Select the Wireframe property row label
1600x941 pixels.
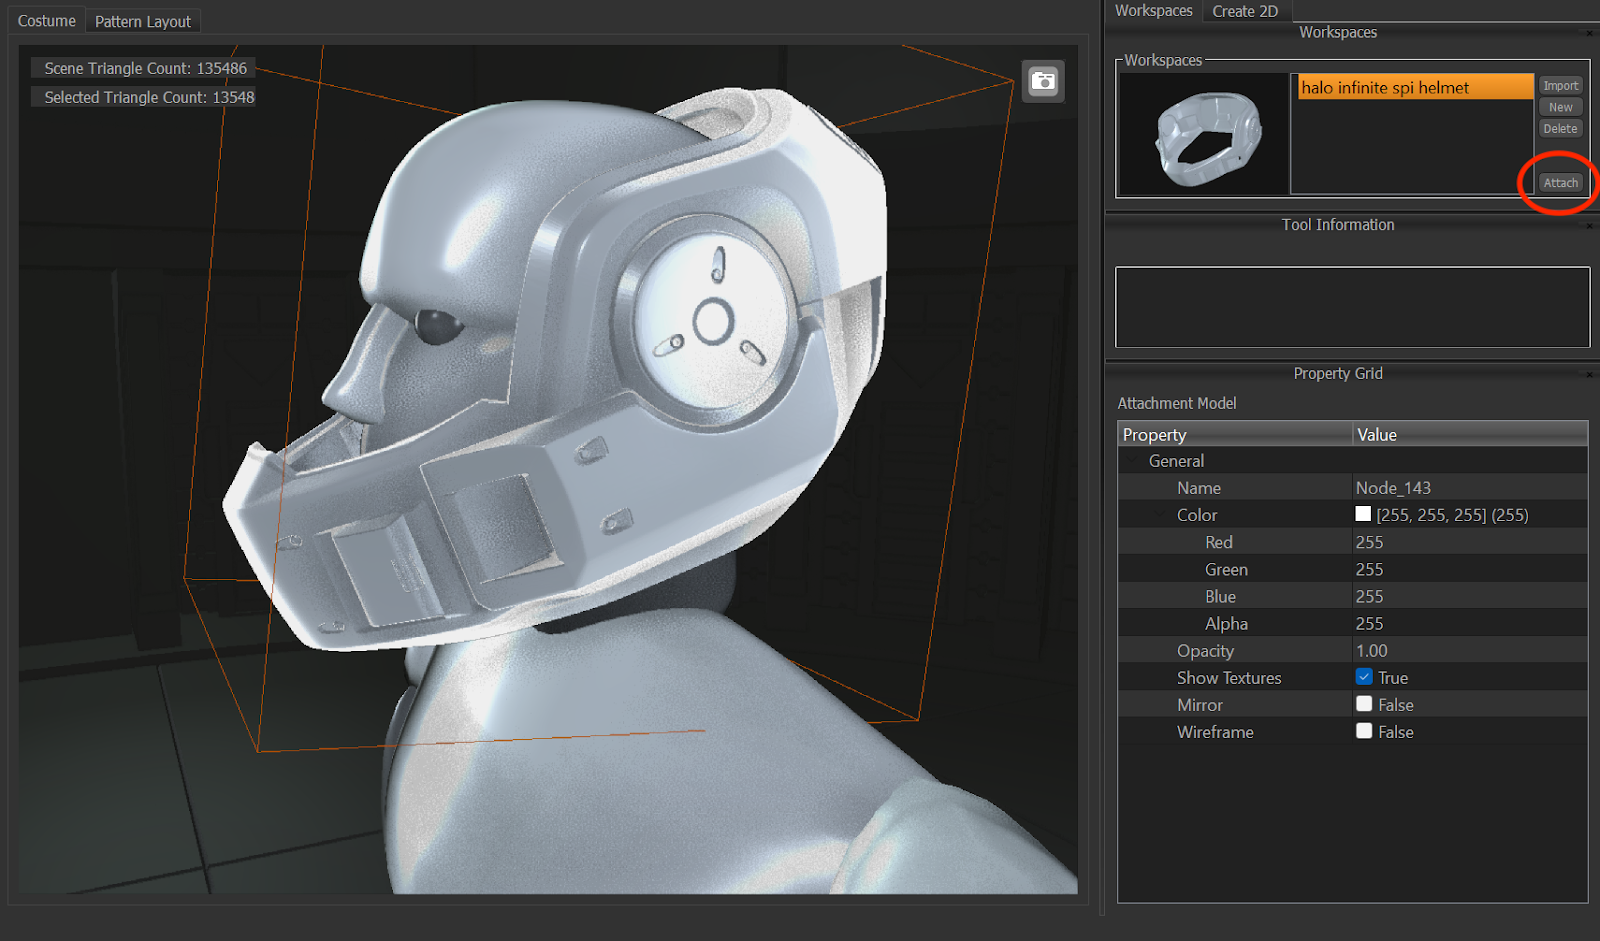pyautogui.click(x=1215, y=732)
